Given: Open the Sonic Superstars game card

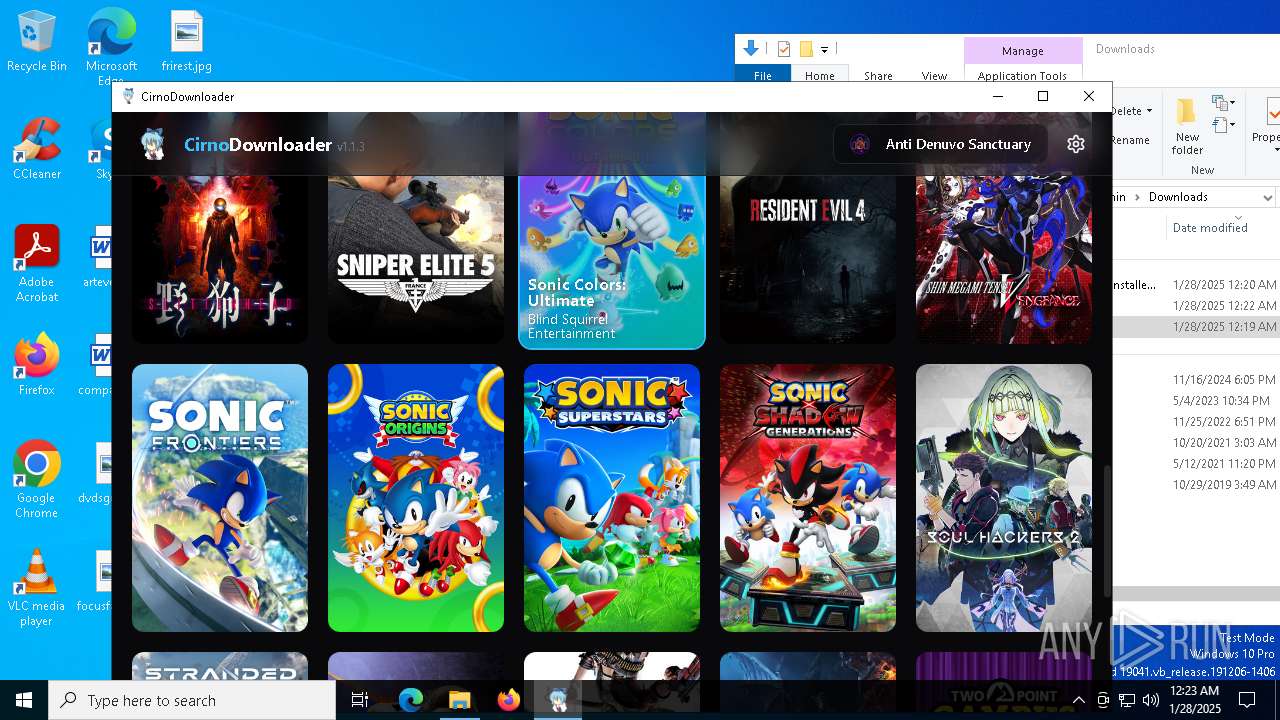Looking at the screenshot, I should (x=612, y=498).
